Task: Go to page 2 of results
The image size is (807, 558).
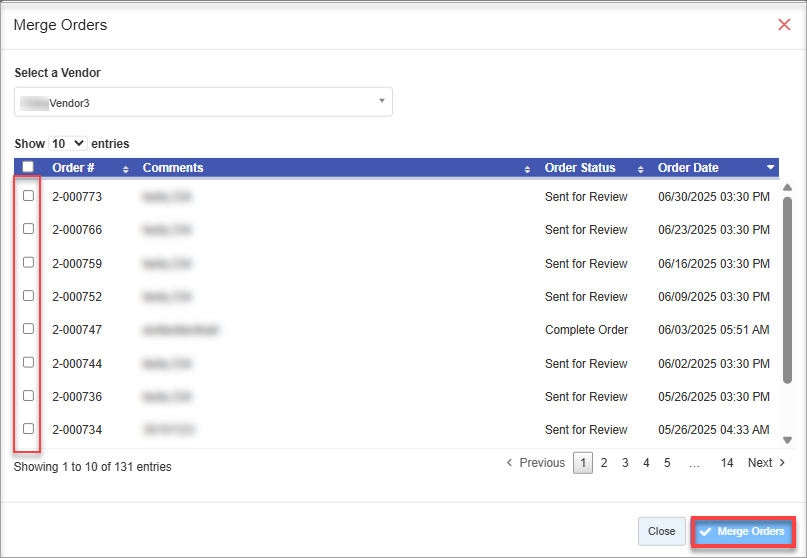Action: pos(604,463)
